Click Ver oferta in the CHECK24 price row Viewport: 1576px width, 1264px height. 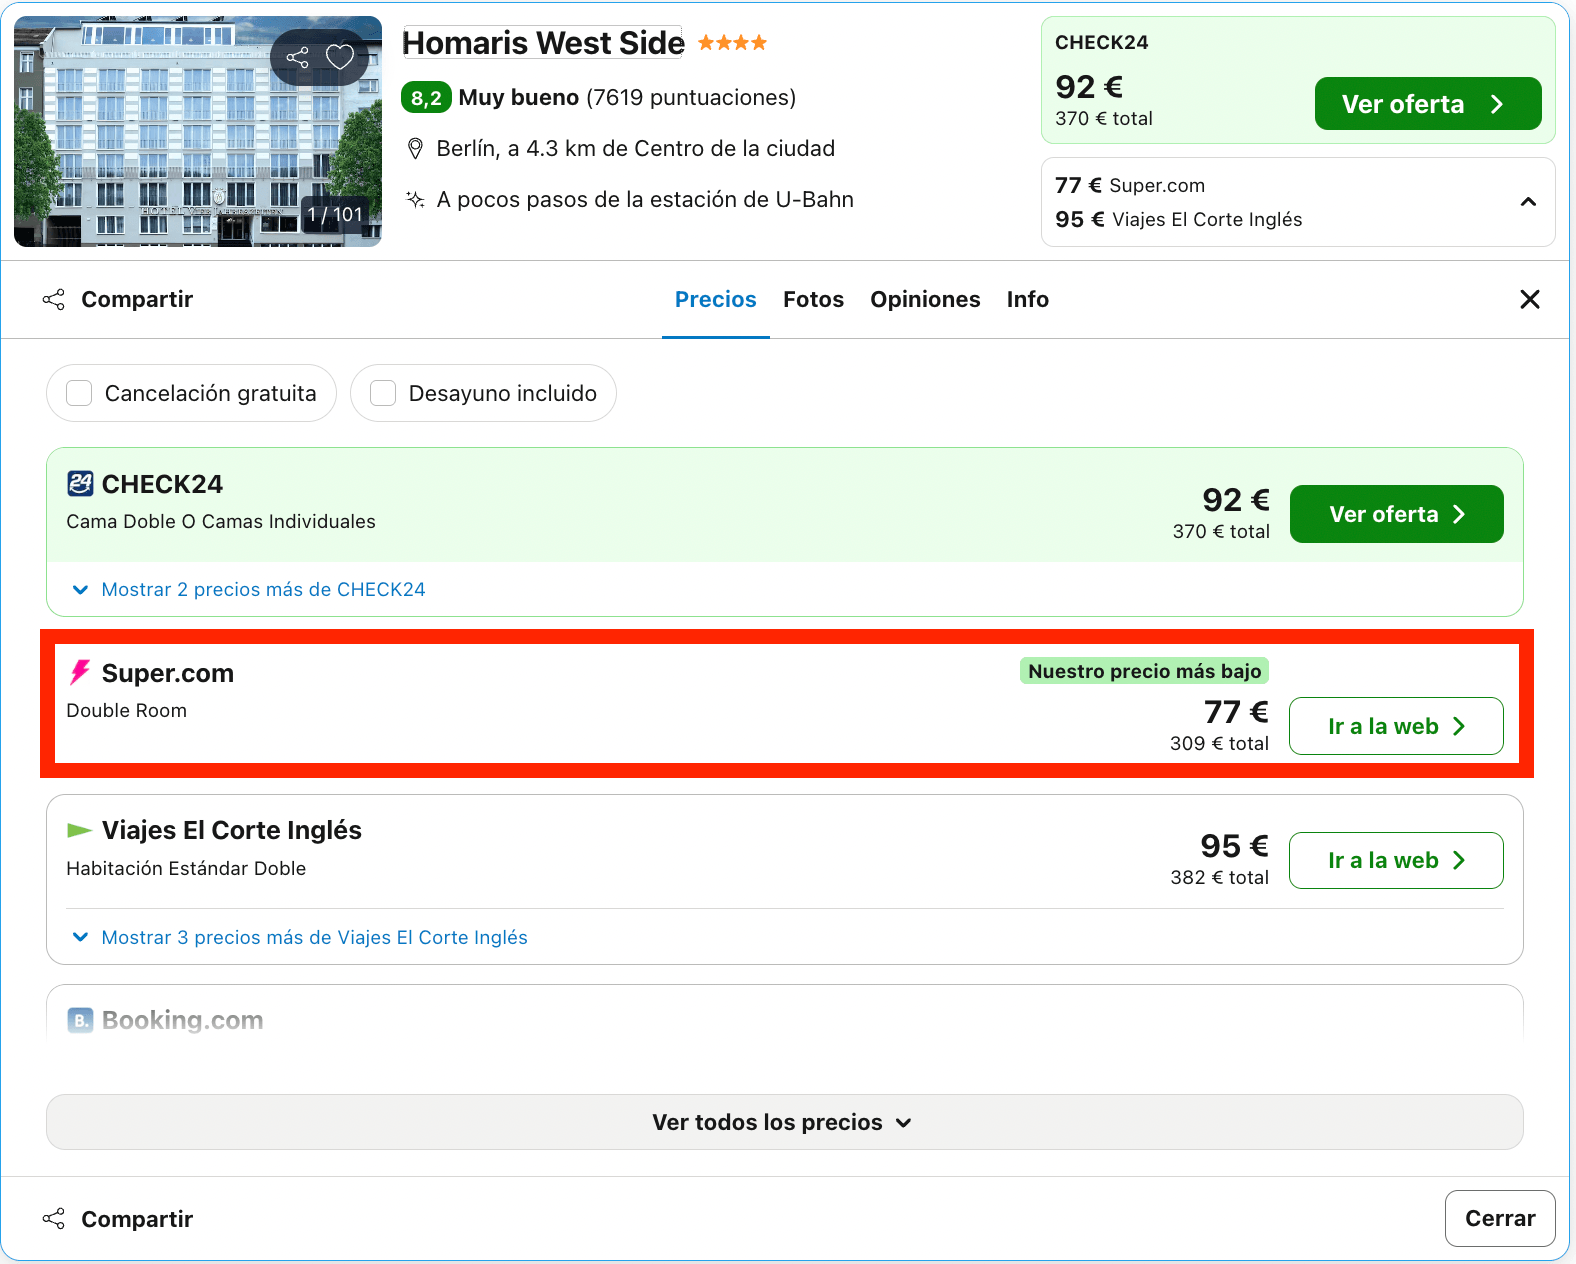coord(1396,514)
